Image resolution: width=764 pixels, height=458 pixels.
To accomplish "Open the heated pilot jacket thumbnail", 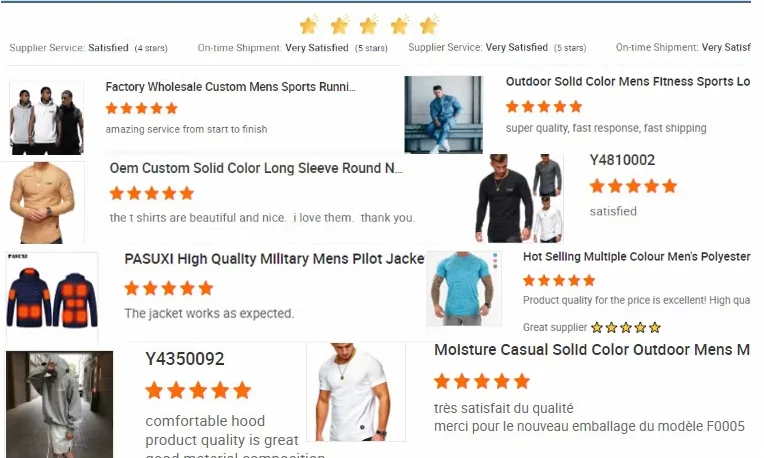I will 52,296.
